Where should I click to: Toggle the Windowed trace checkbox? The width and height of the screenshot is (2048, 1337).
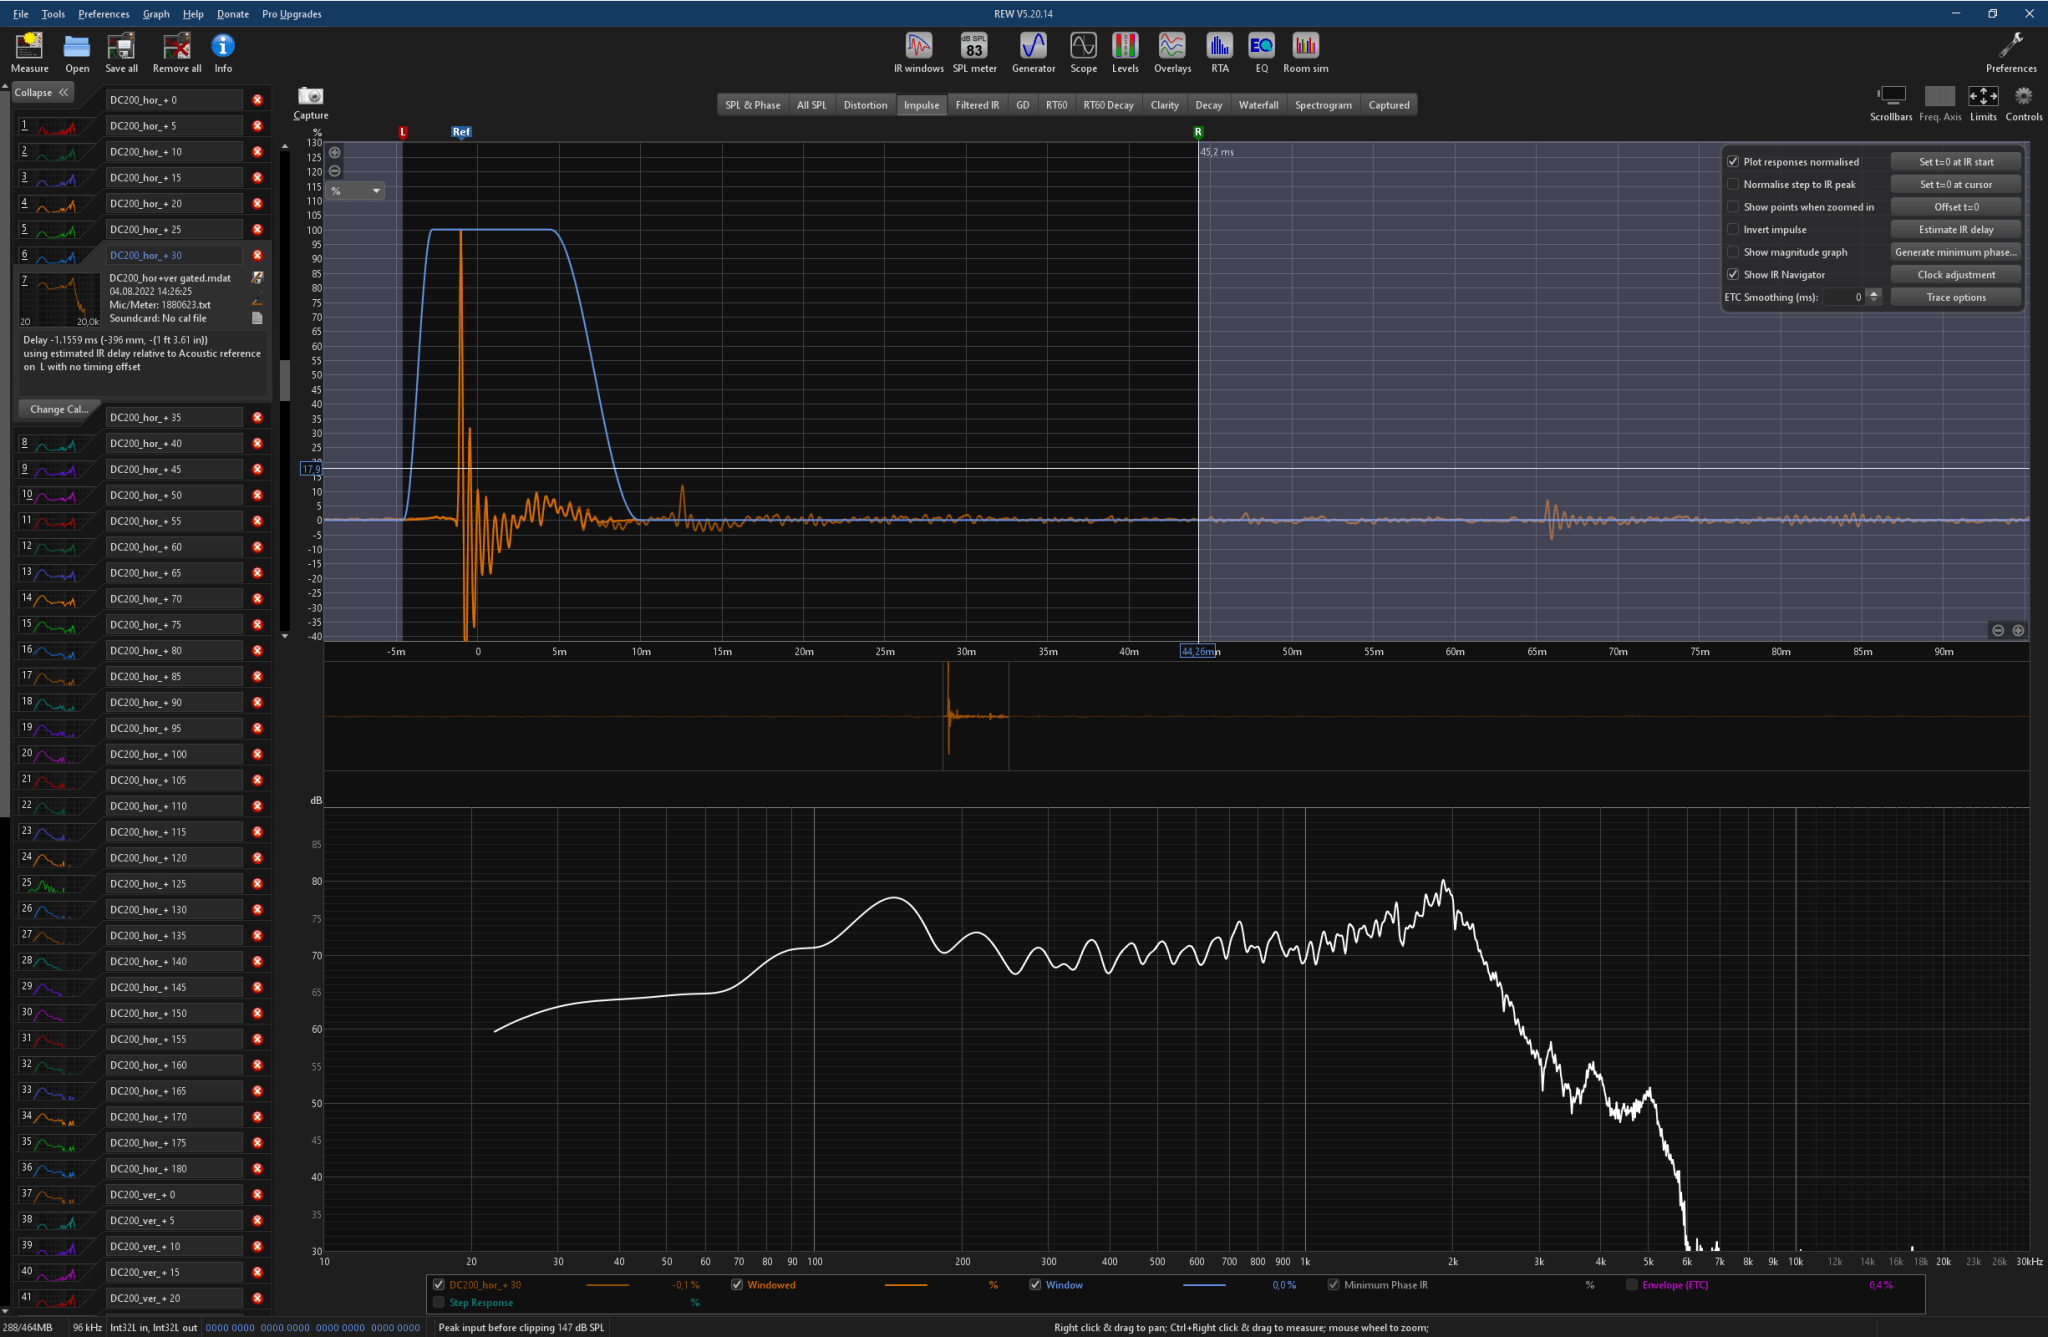coord(737,1285)
